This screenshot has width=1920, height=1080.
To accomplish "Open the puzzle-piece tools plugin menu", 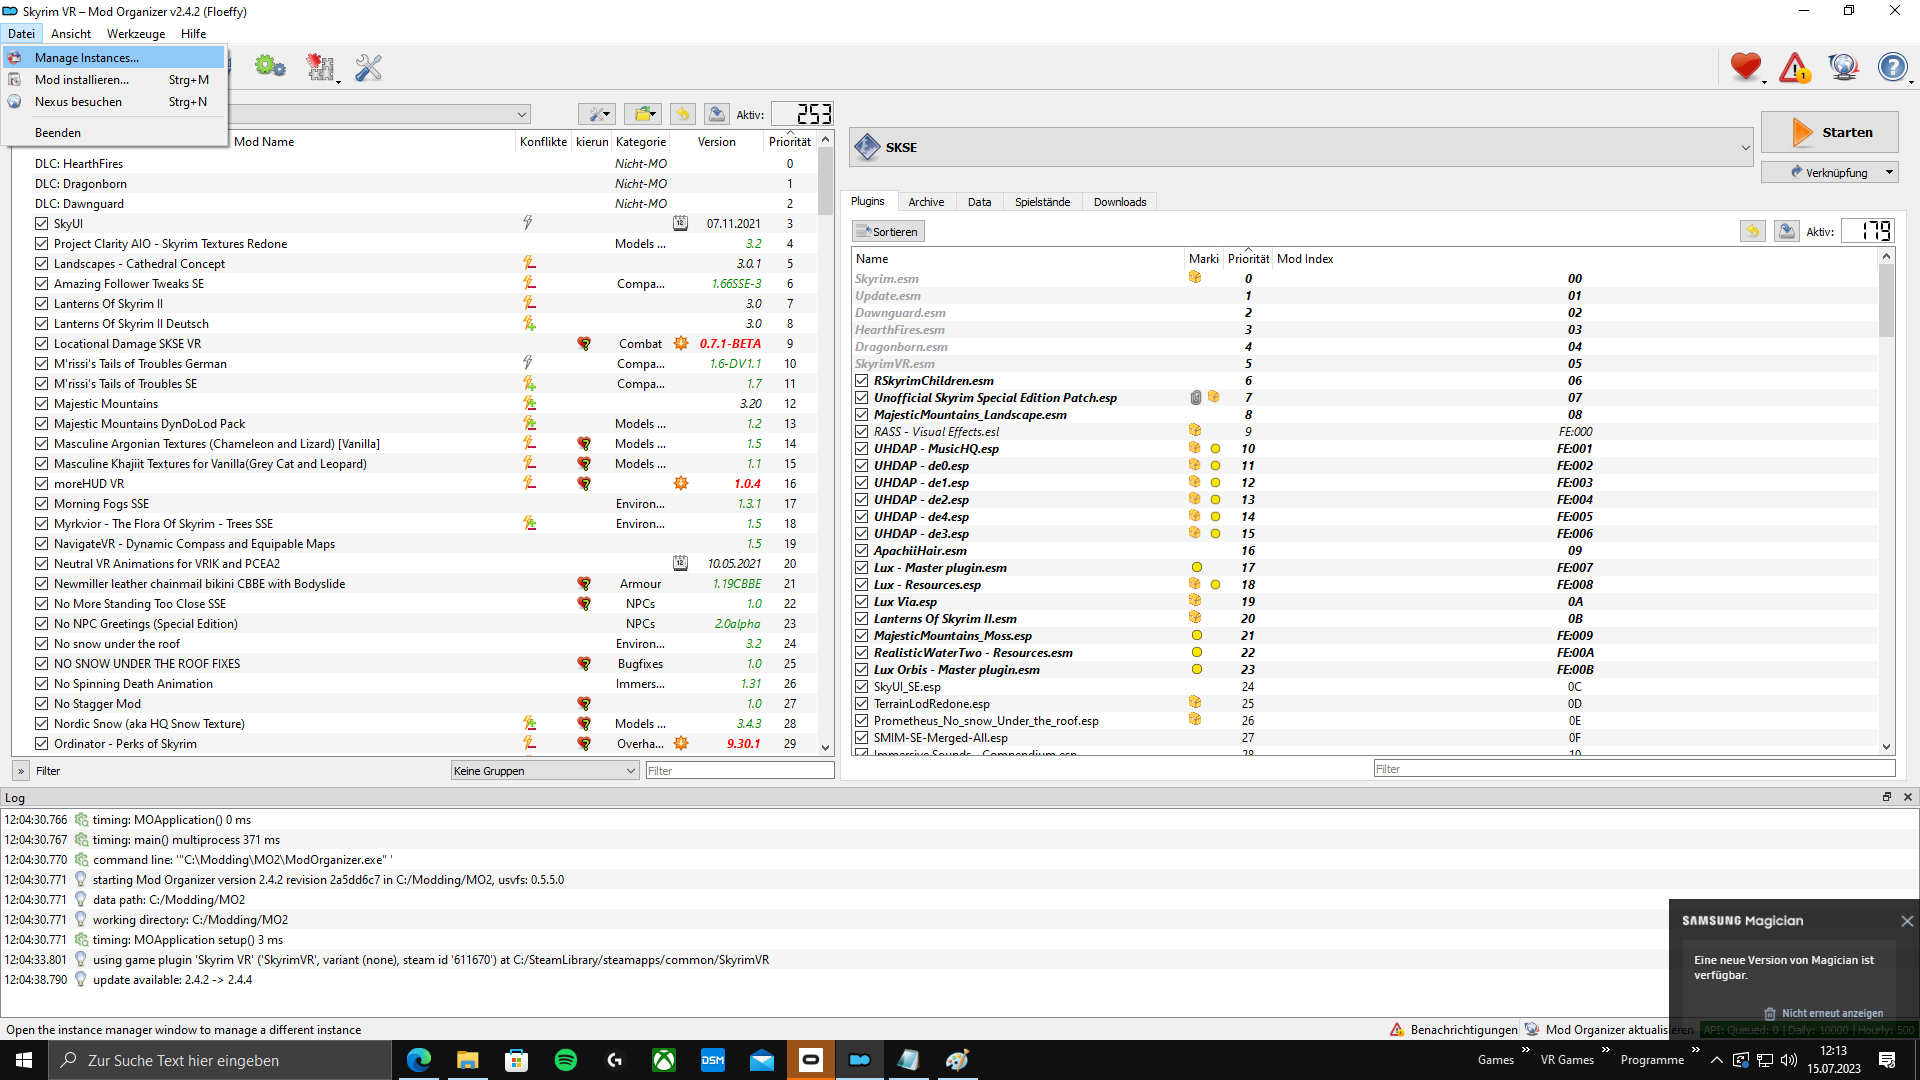I will pos(321,67).
